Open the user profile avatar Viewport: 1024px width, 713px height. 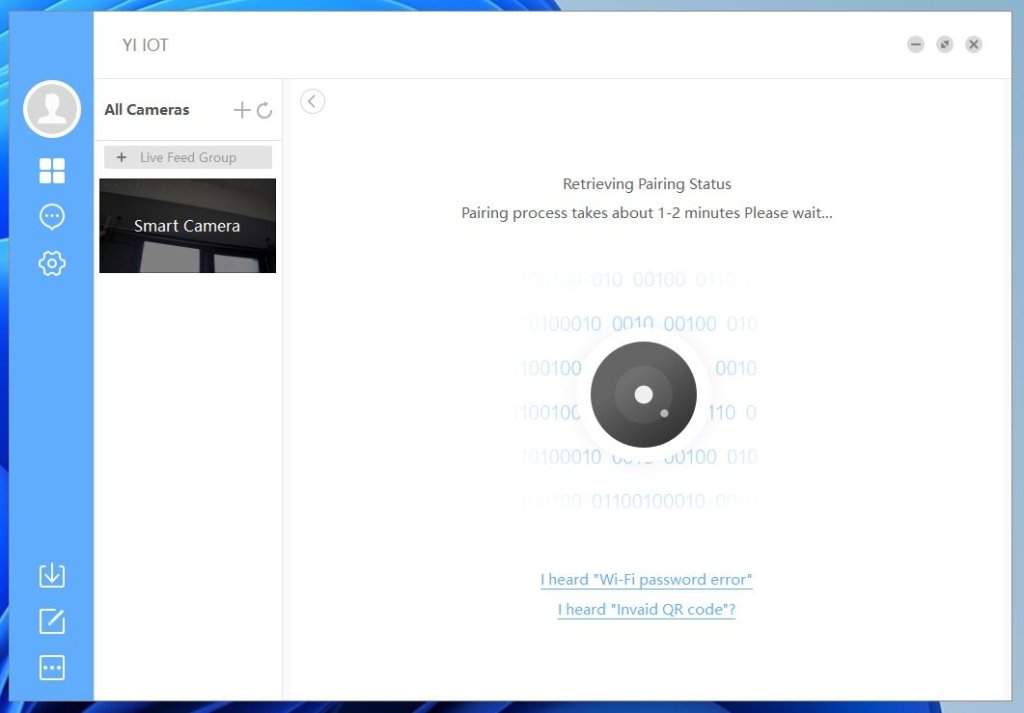tap(52, 109)
